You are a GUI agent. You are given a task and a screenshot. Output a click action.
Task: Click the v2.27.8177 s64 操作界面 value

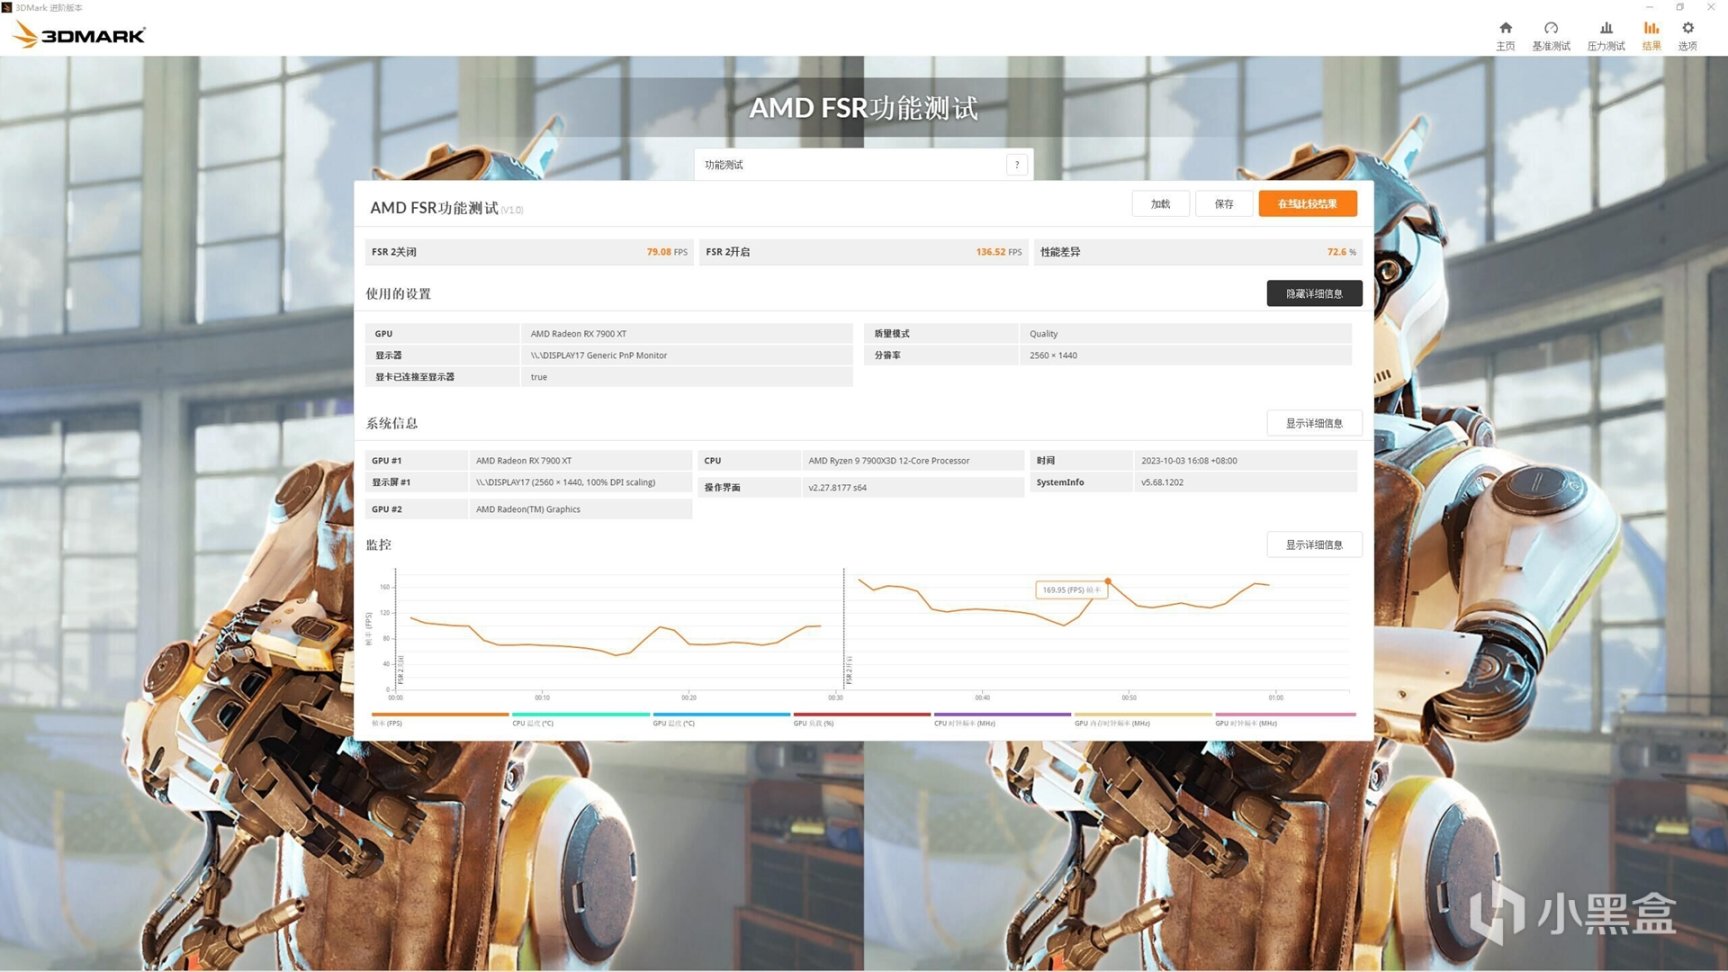coord(837,488)
